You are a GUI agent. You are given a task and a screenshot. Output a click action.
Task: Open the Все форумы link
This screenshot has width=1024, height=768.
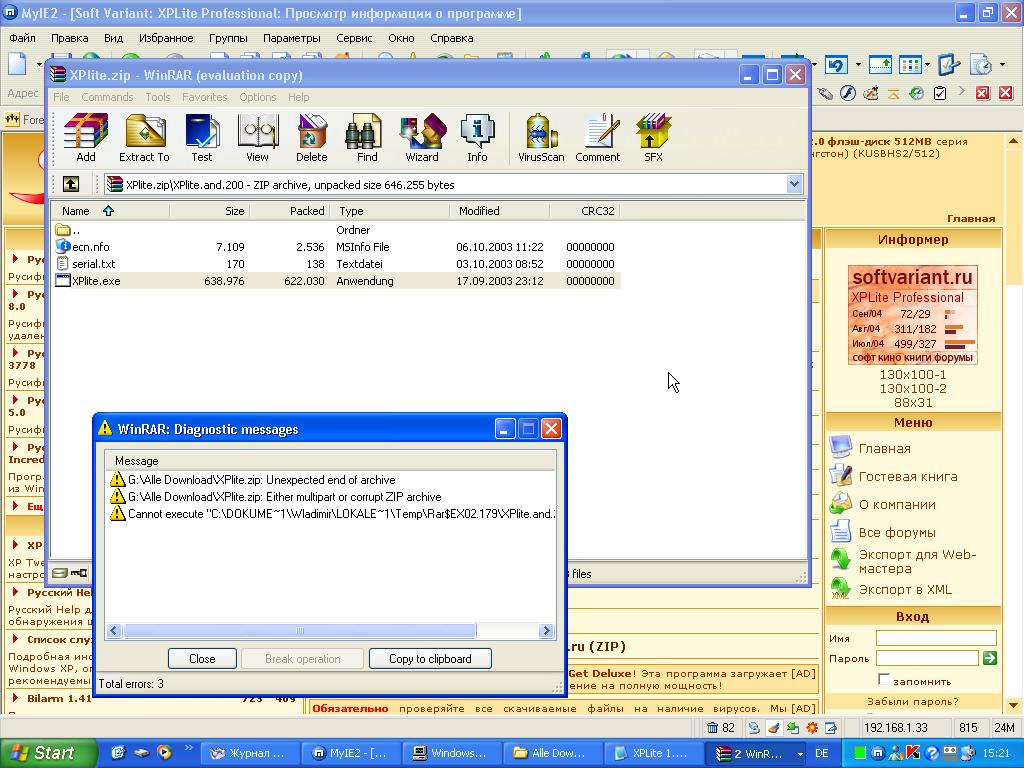coord(897,532)
